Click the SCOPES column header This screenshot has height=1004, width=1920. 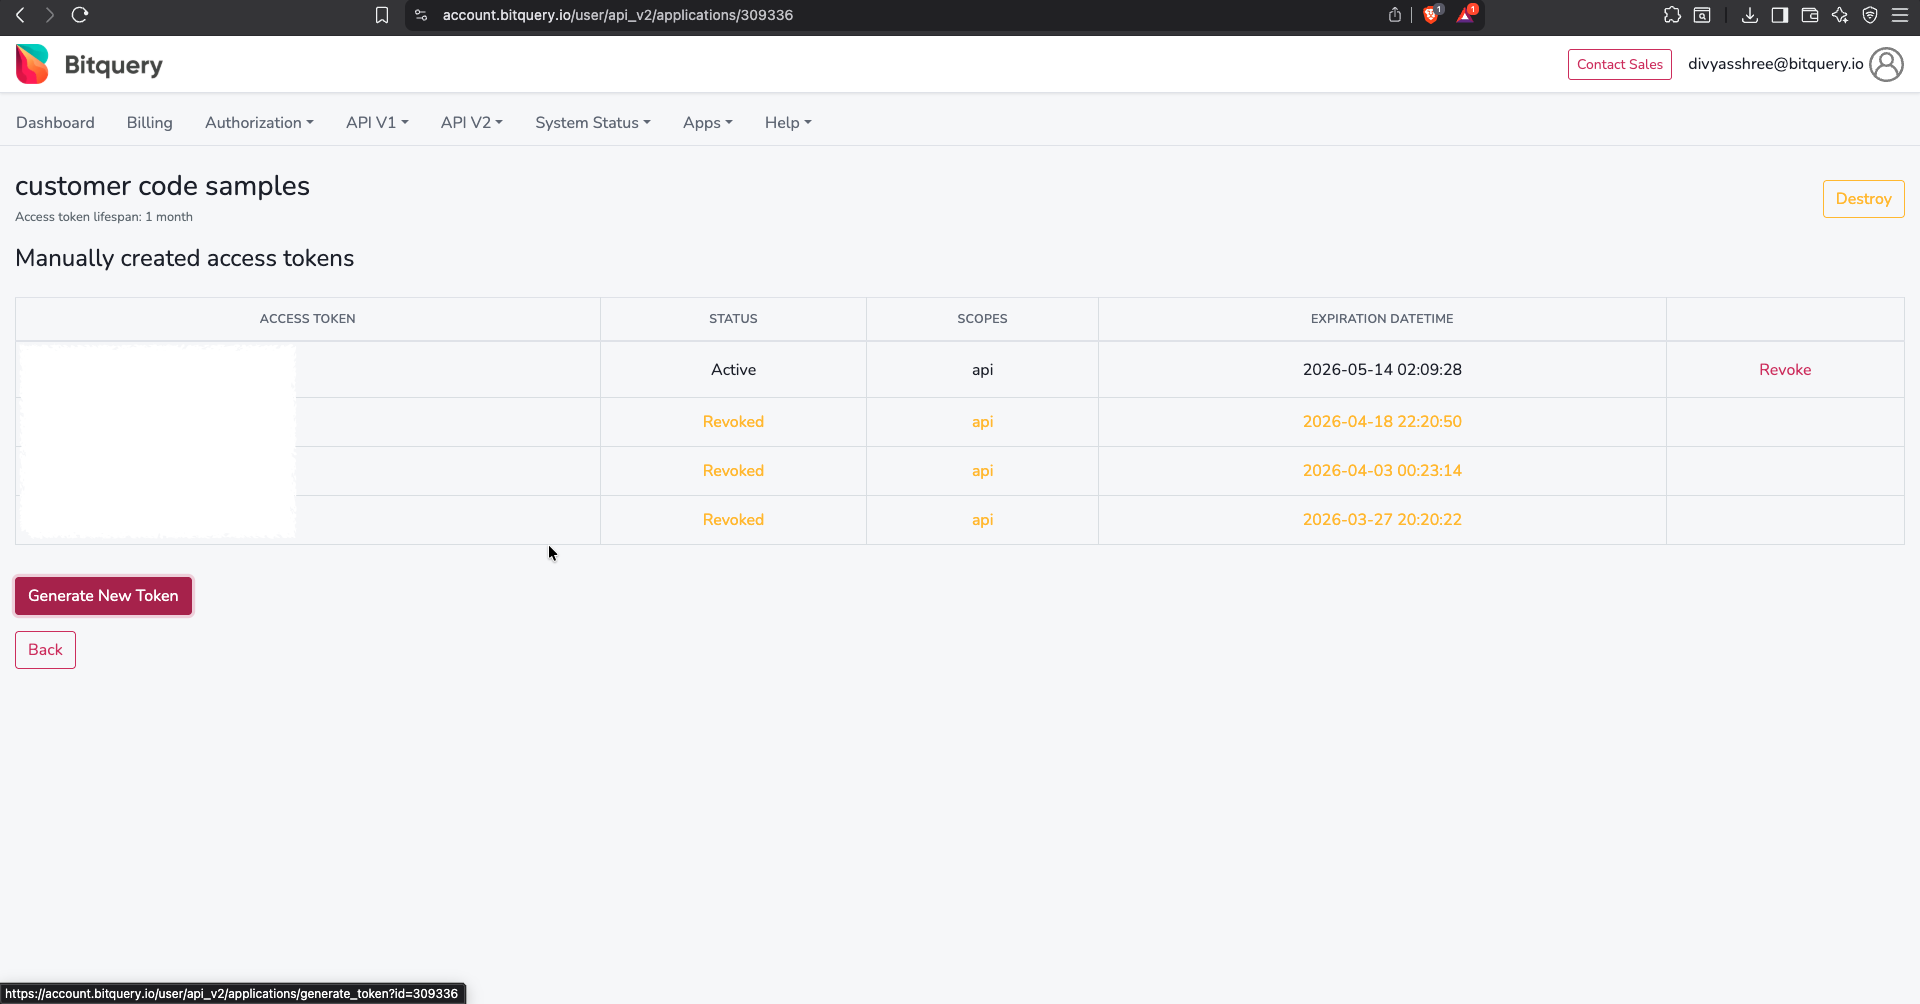coord(982,319)
